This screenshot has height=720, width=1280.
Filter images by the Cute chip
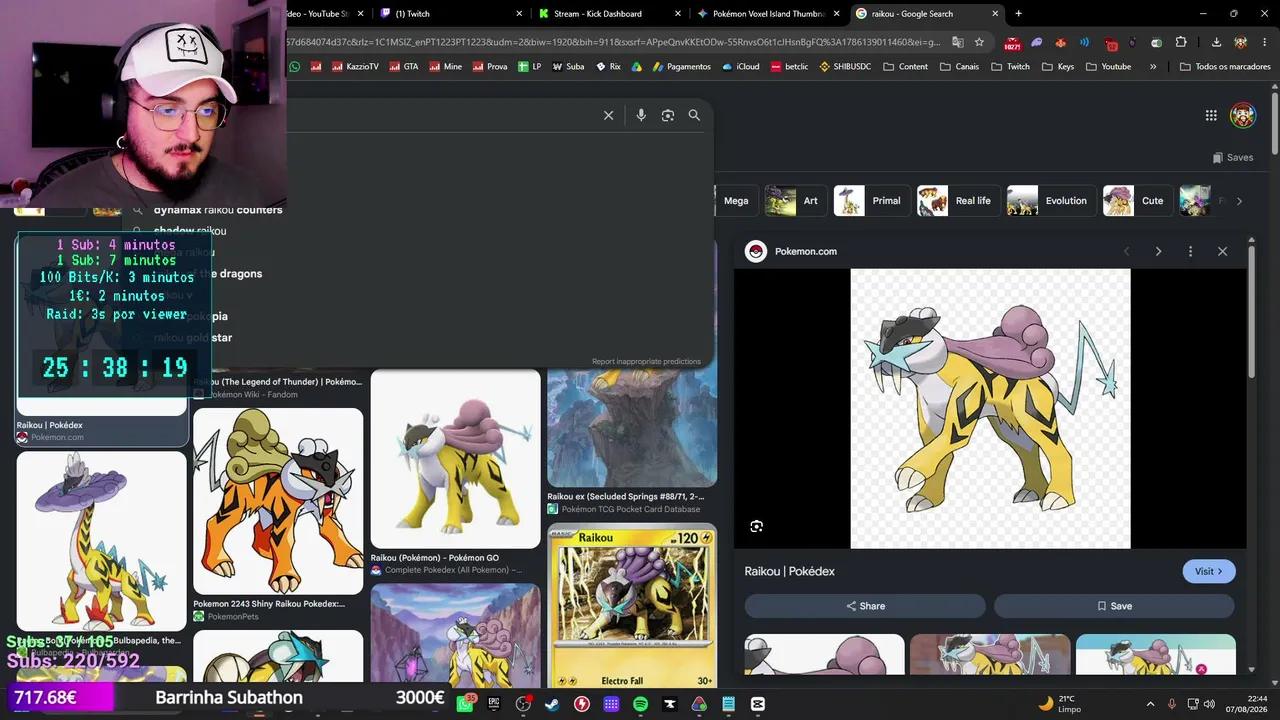[1138, 201]
